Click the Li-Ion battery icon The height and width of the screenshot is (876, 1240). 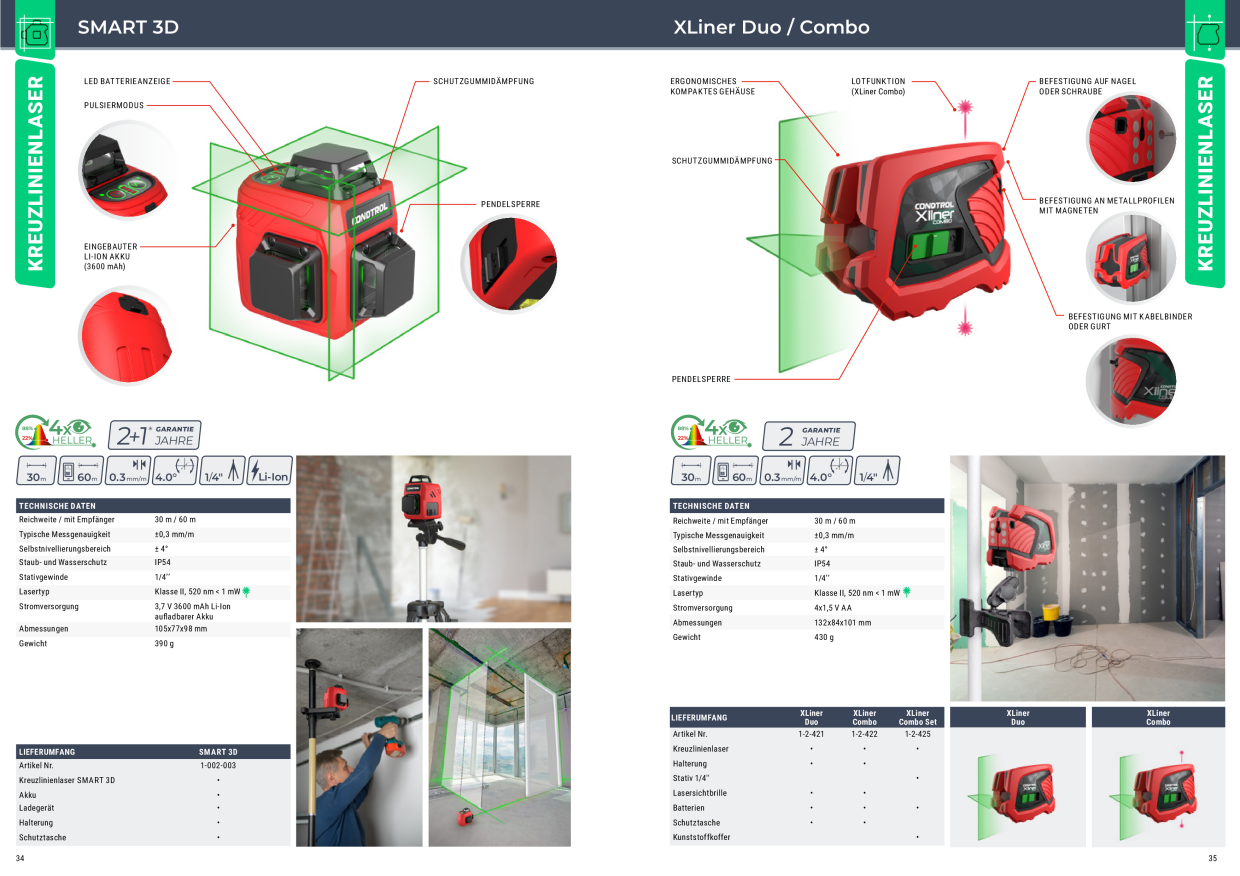pos(269,470)
